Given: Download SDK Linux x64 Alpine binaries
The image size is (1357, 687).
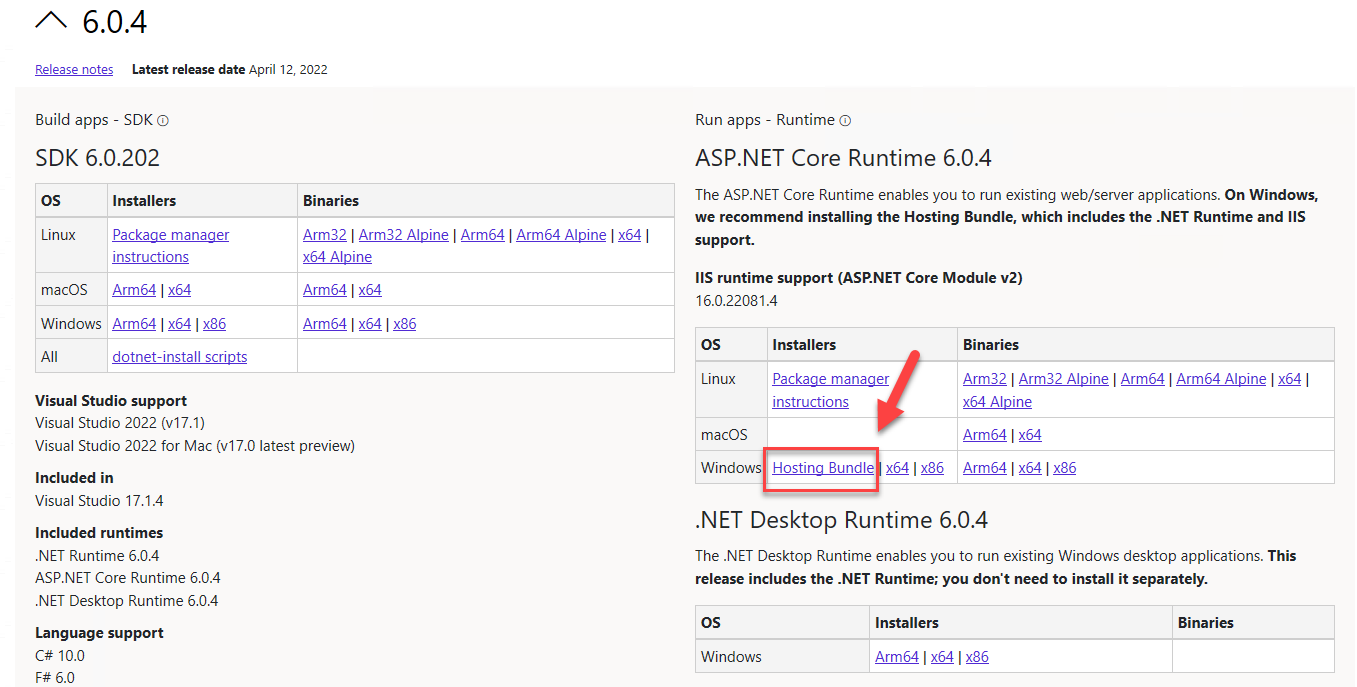Looking at the screenshot, I should click(337, 257).
